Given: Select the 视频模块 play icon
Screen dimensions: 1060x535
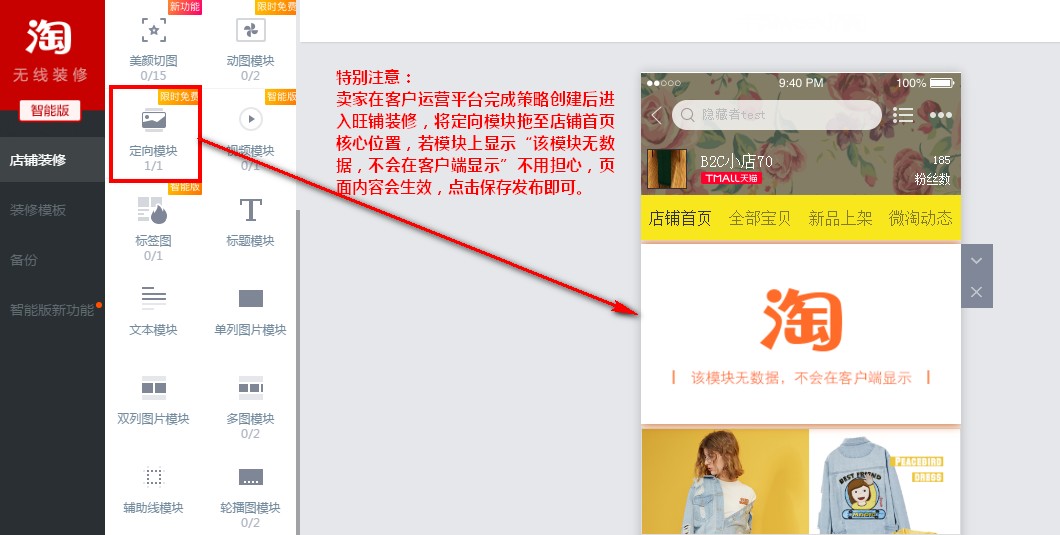Looking at the screenshot, I should point(251,119).
